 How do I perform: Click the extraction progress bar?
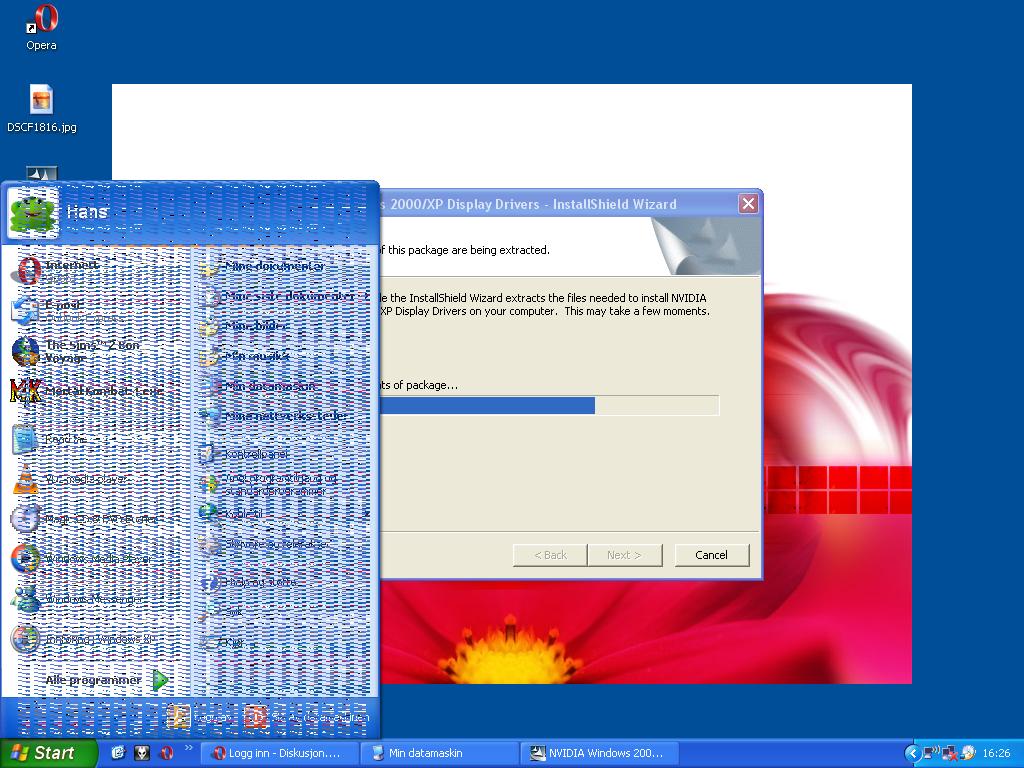pos(549,406)
